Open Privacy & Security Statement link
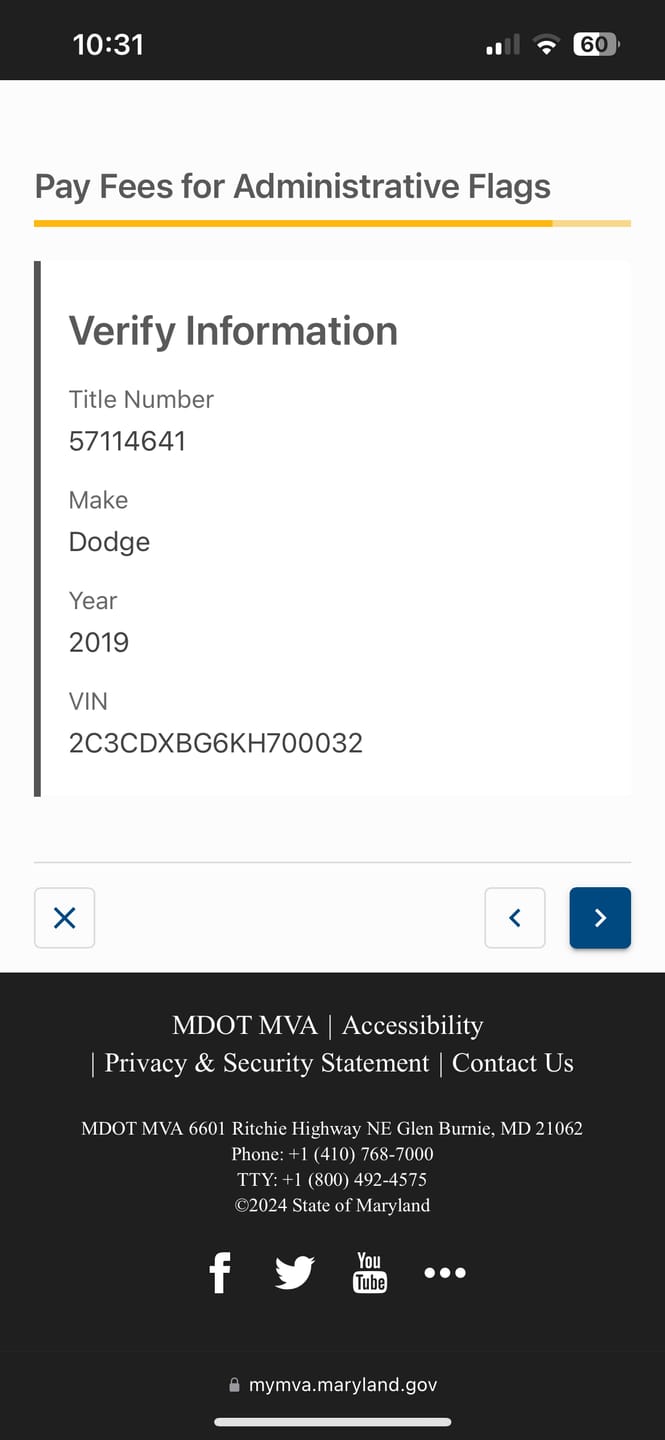The height and width of the screenshot is (1440, 665). [267, 1063]
